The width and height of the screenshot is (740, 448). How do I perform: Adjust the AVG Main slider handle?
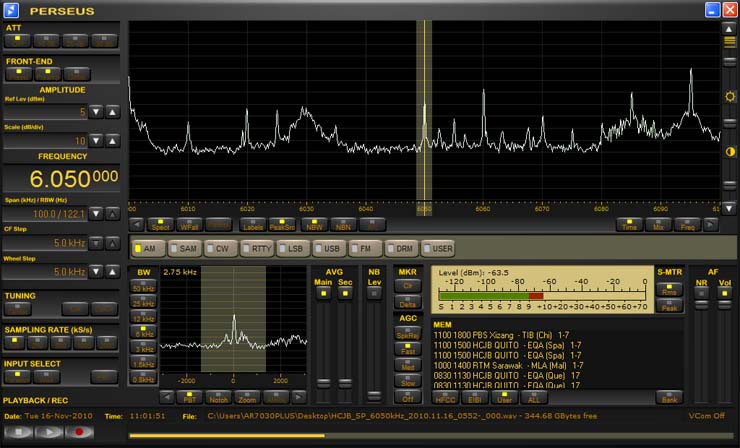tap(324, 383)
